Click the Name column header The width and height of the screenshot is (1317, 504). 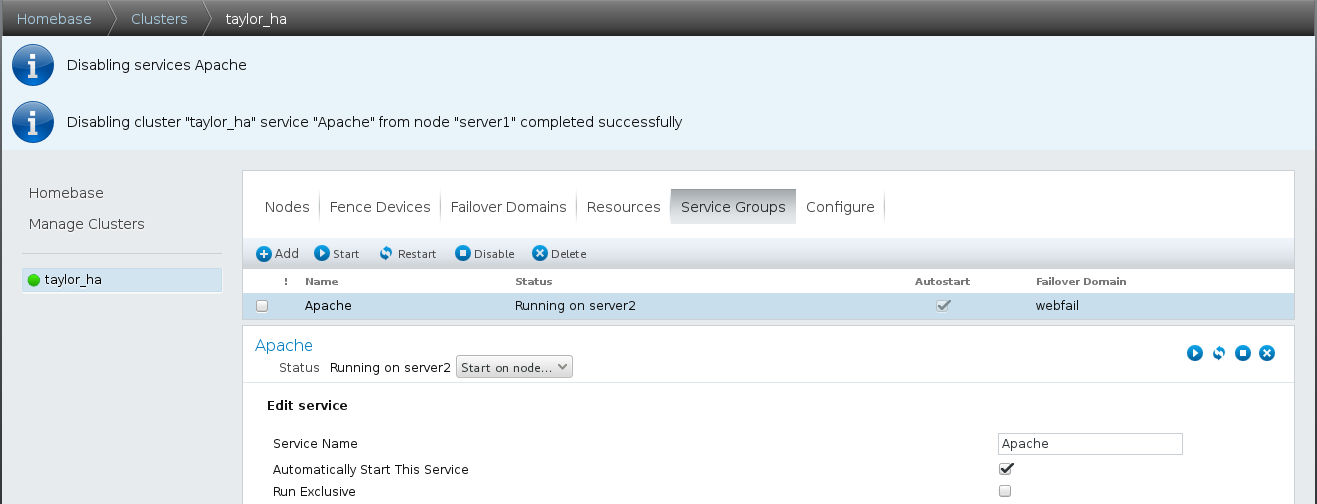[x=321, y=282]
